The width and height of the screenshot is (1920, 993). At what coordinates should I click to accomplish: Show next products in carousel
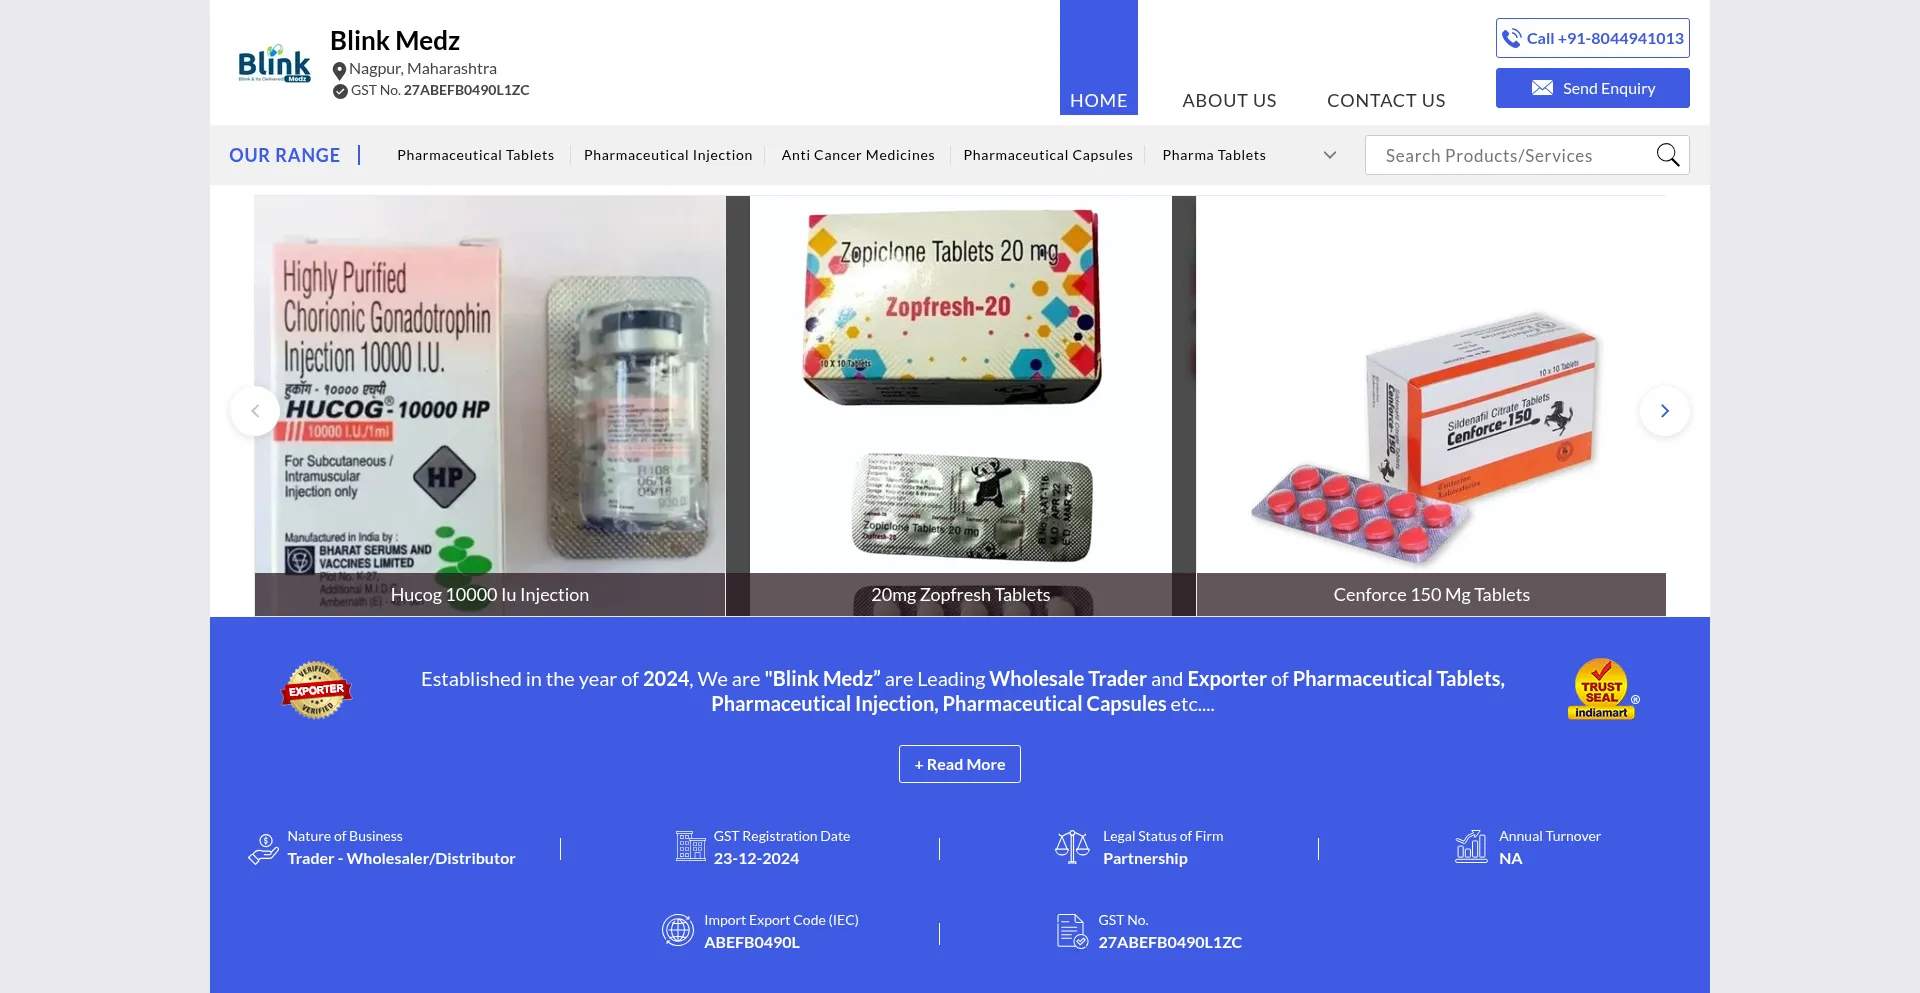(x=1665, y=411)
